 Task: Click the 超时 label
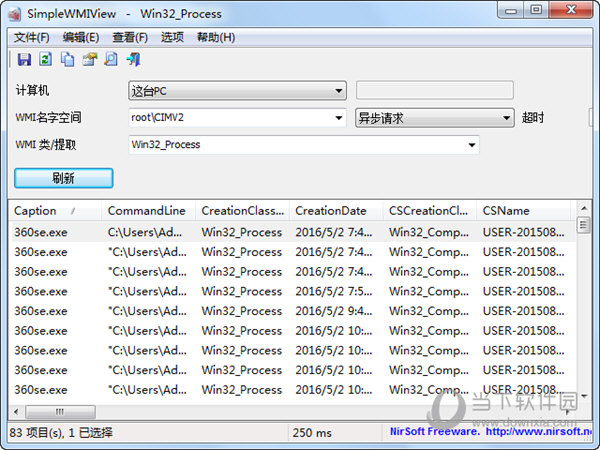pyautogui.click(x=533, y=117)
